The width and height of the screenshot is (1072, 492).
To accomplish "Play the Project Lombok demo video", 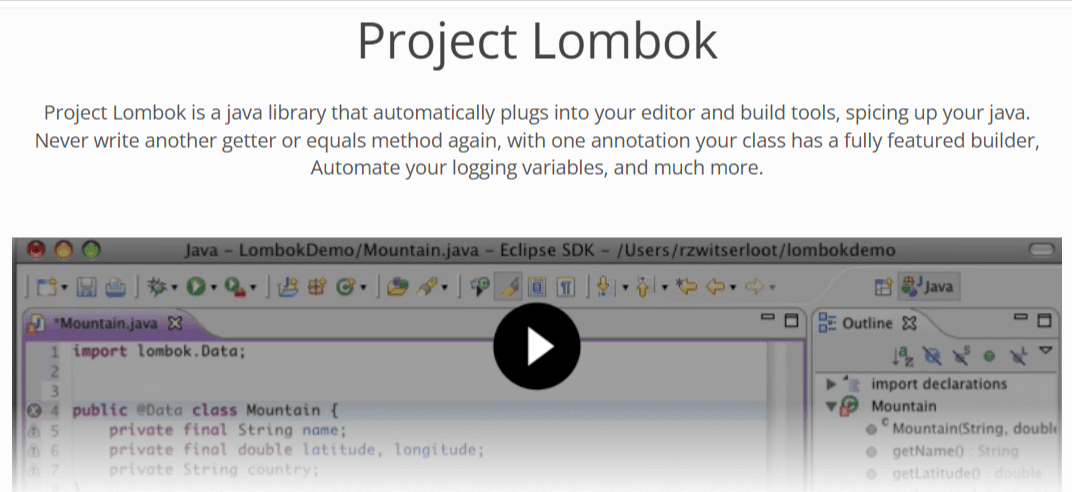I will (x=537, y=346).
